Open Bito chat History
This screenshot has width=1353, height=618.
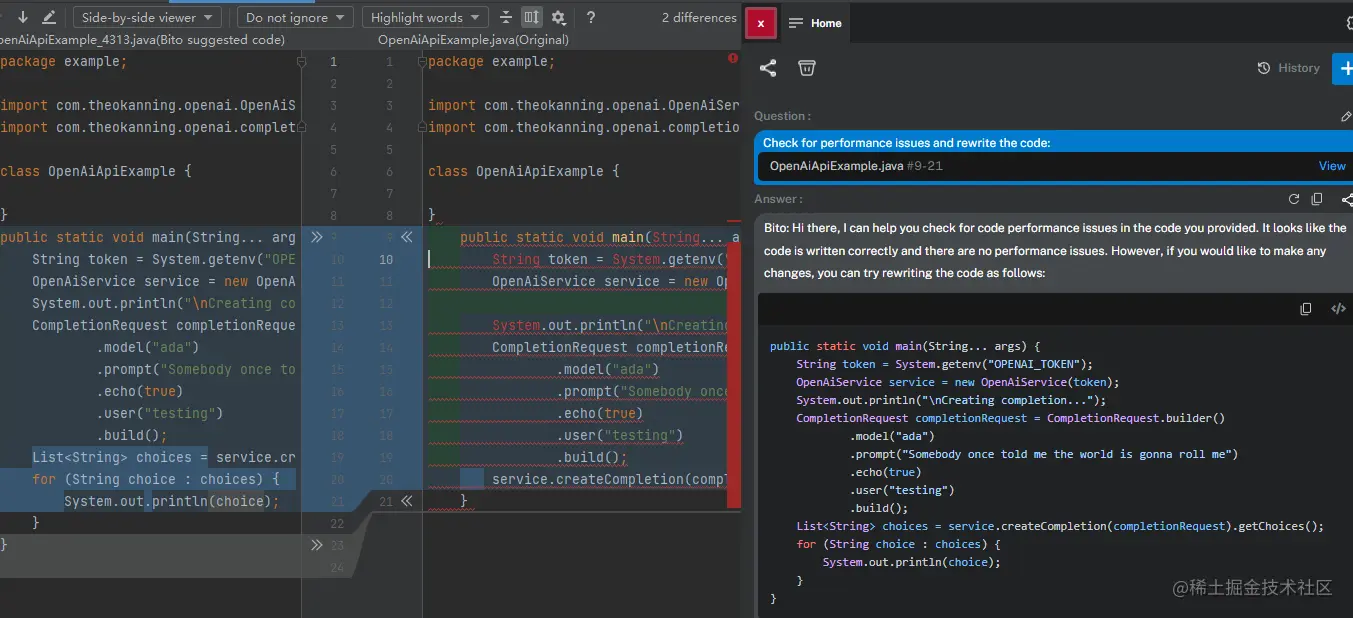(1288, 68)
